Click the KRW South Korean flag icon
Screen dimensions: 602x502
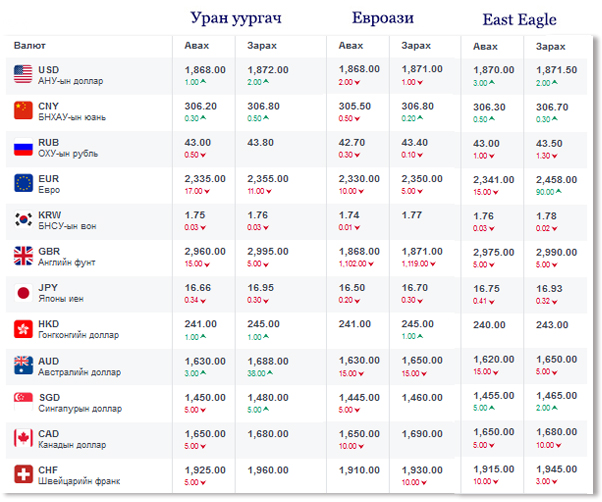(22, 219)
